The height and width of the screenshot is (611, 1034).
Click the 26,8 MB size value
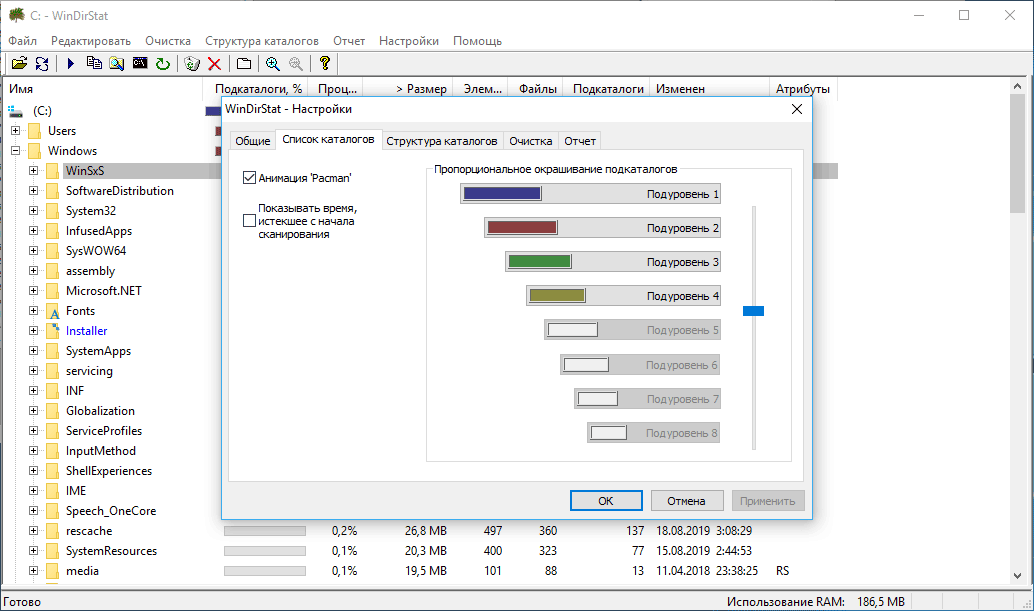coord(426,531)
